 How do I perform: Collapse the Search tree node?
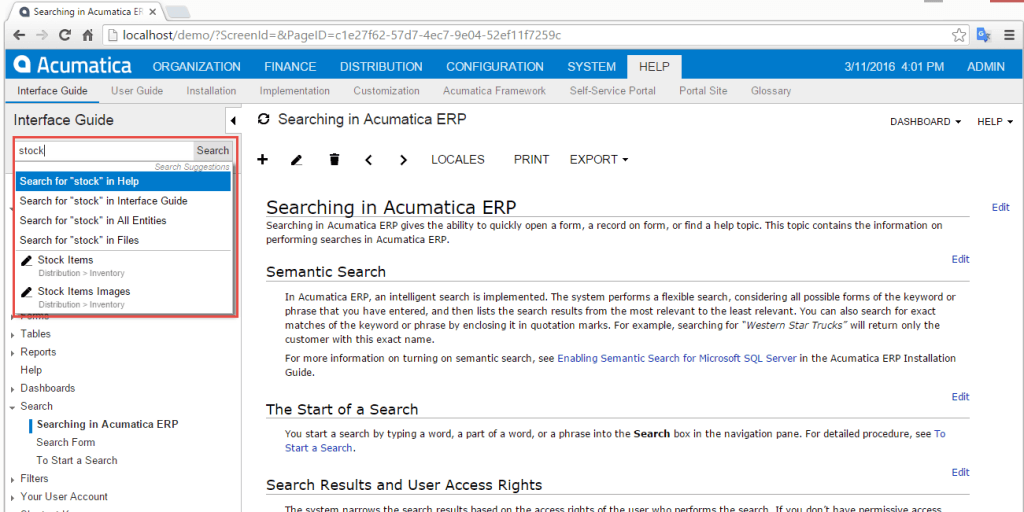[14, 407]
